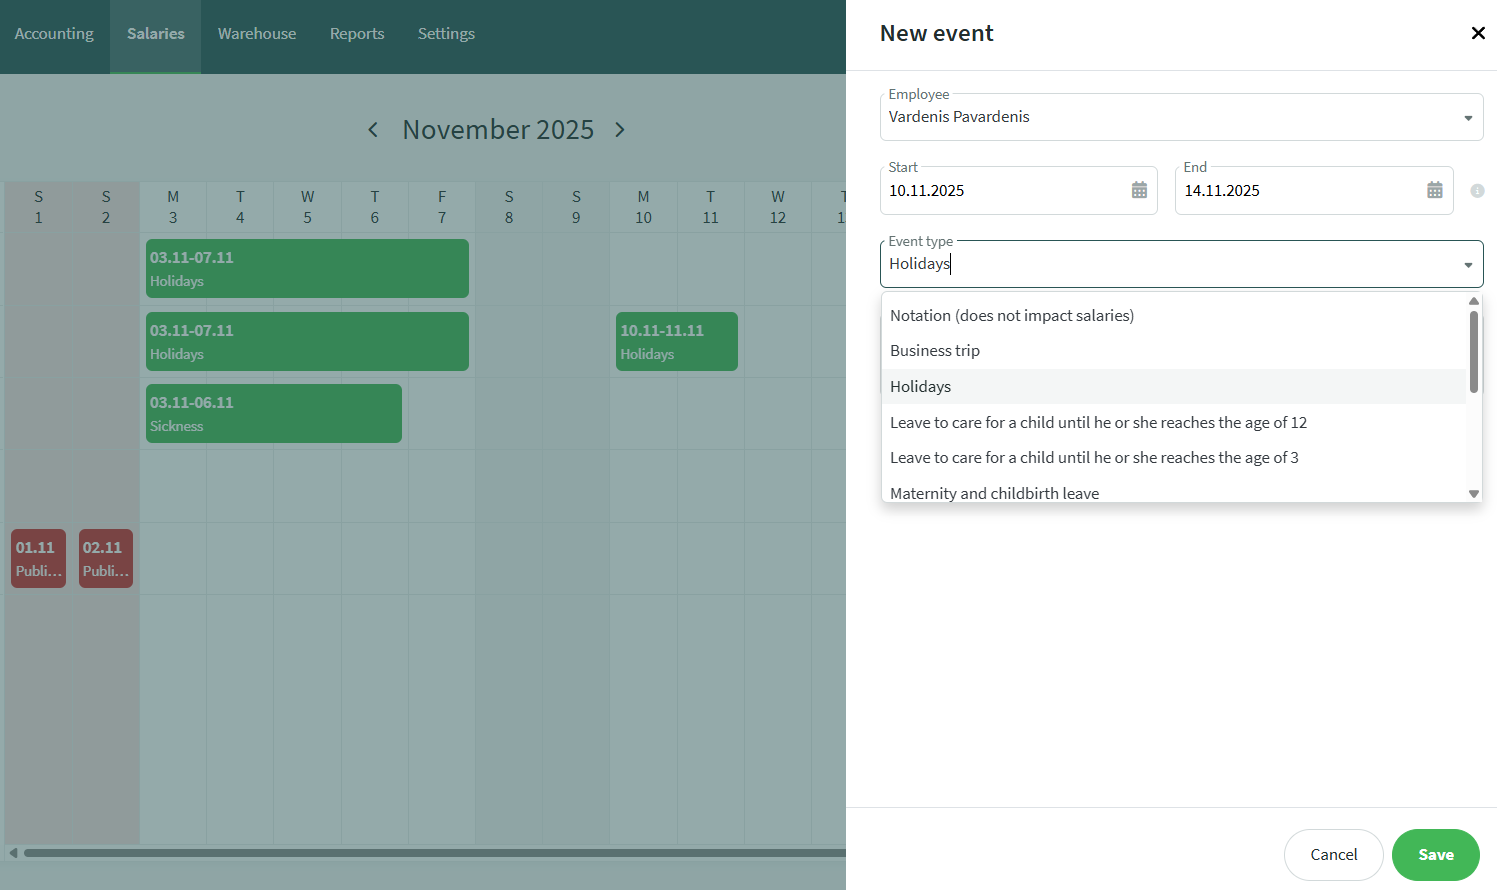Pick Maternity and childbirth leave option
The image size is (1497, 890).
pos(994,492)
